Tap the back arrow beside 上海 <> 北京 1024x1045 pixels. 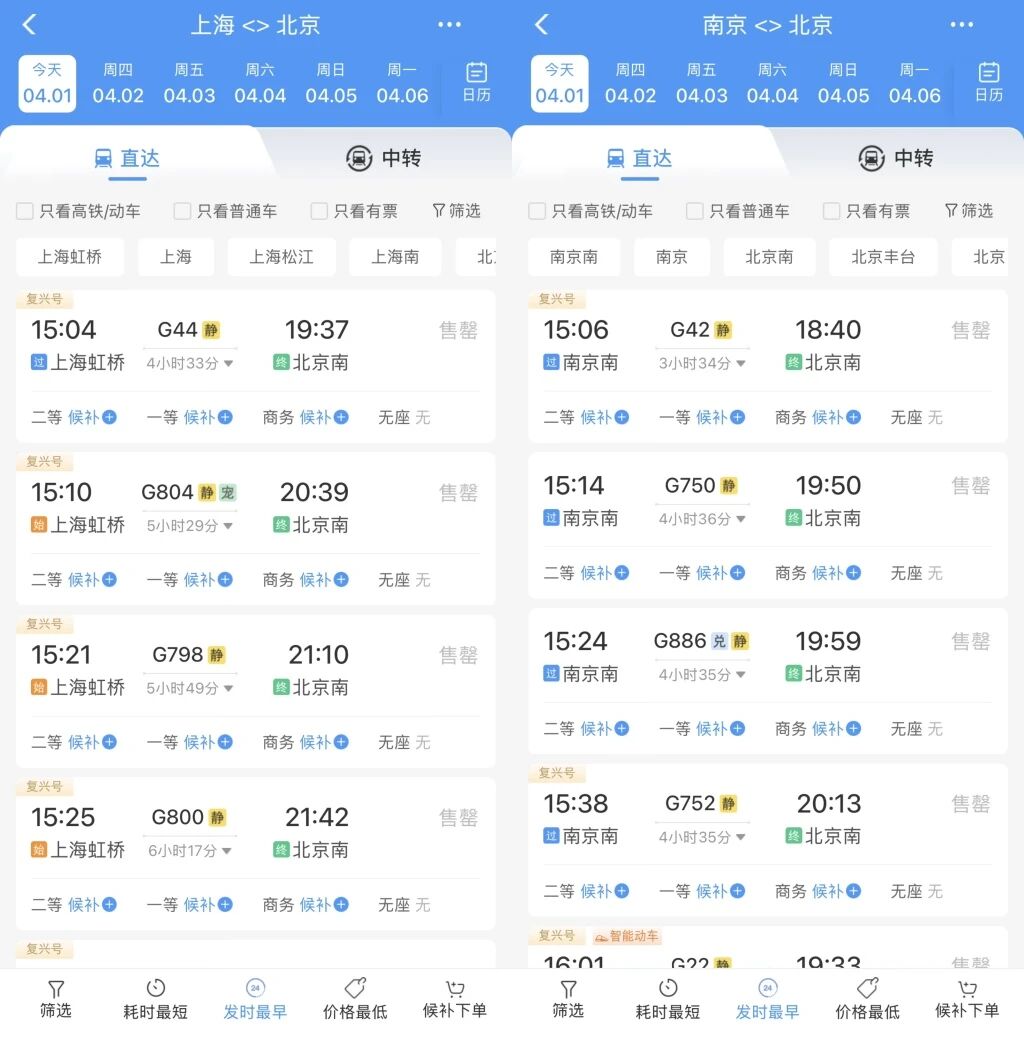[x=29, y=25]
